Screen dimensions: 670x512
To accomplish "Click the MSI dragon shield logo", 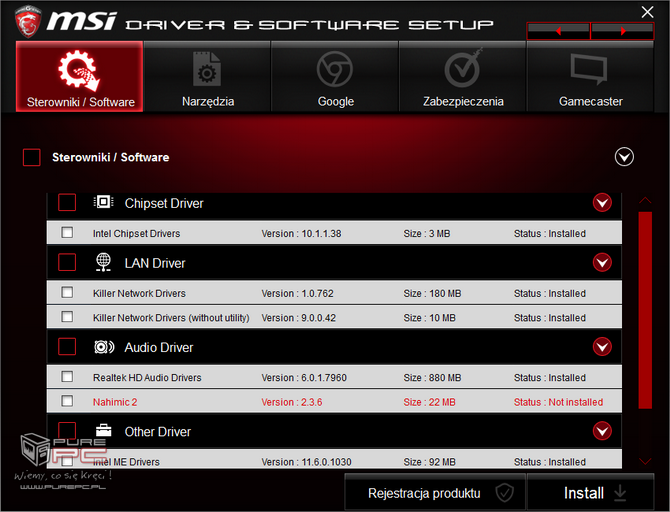I will 28,21.
